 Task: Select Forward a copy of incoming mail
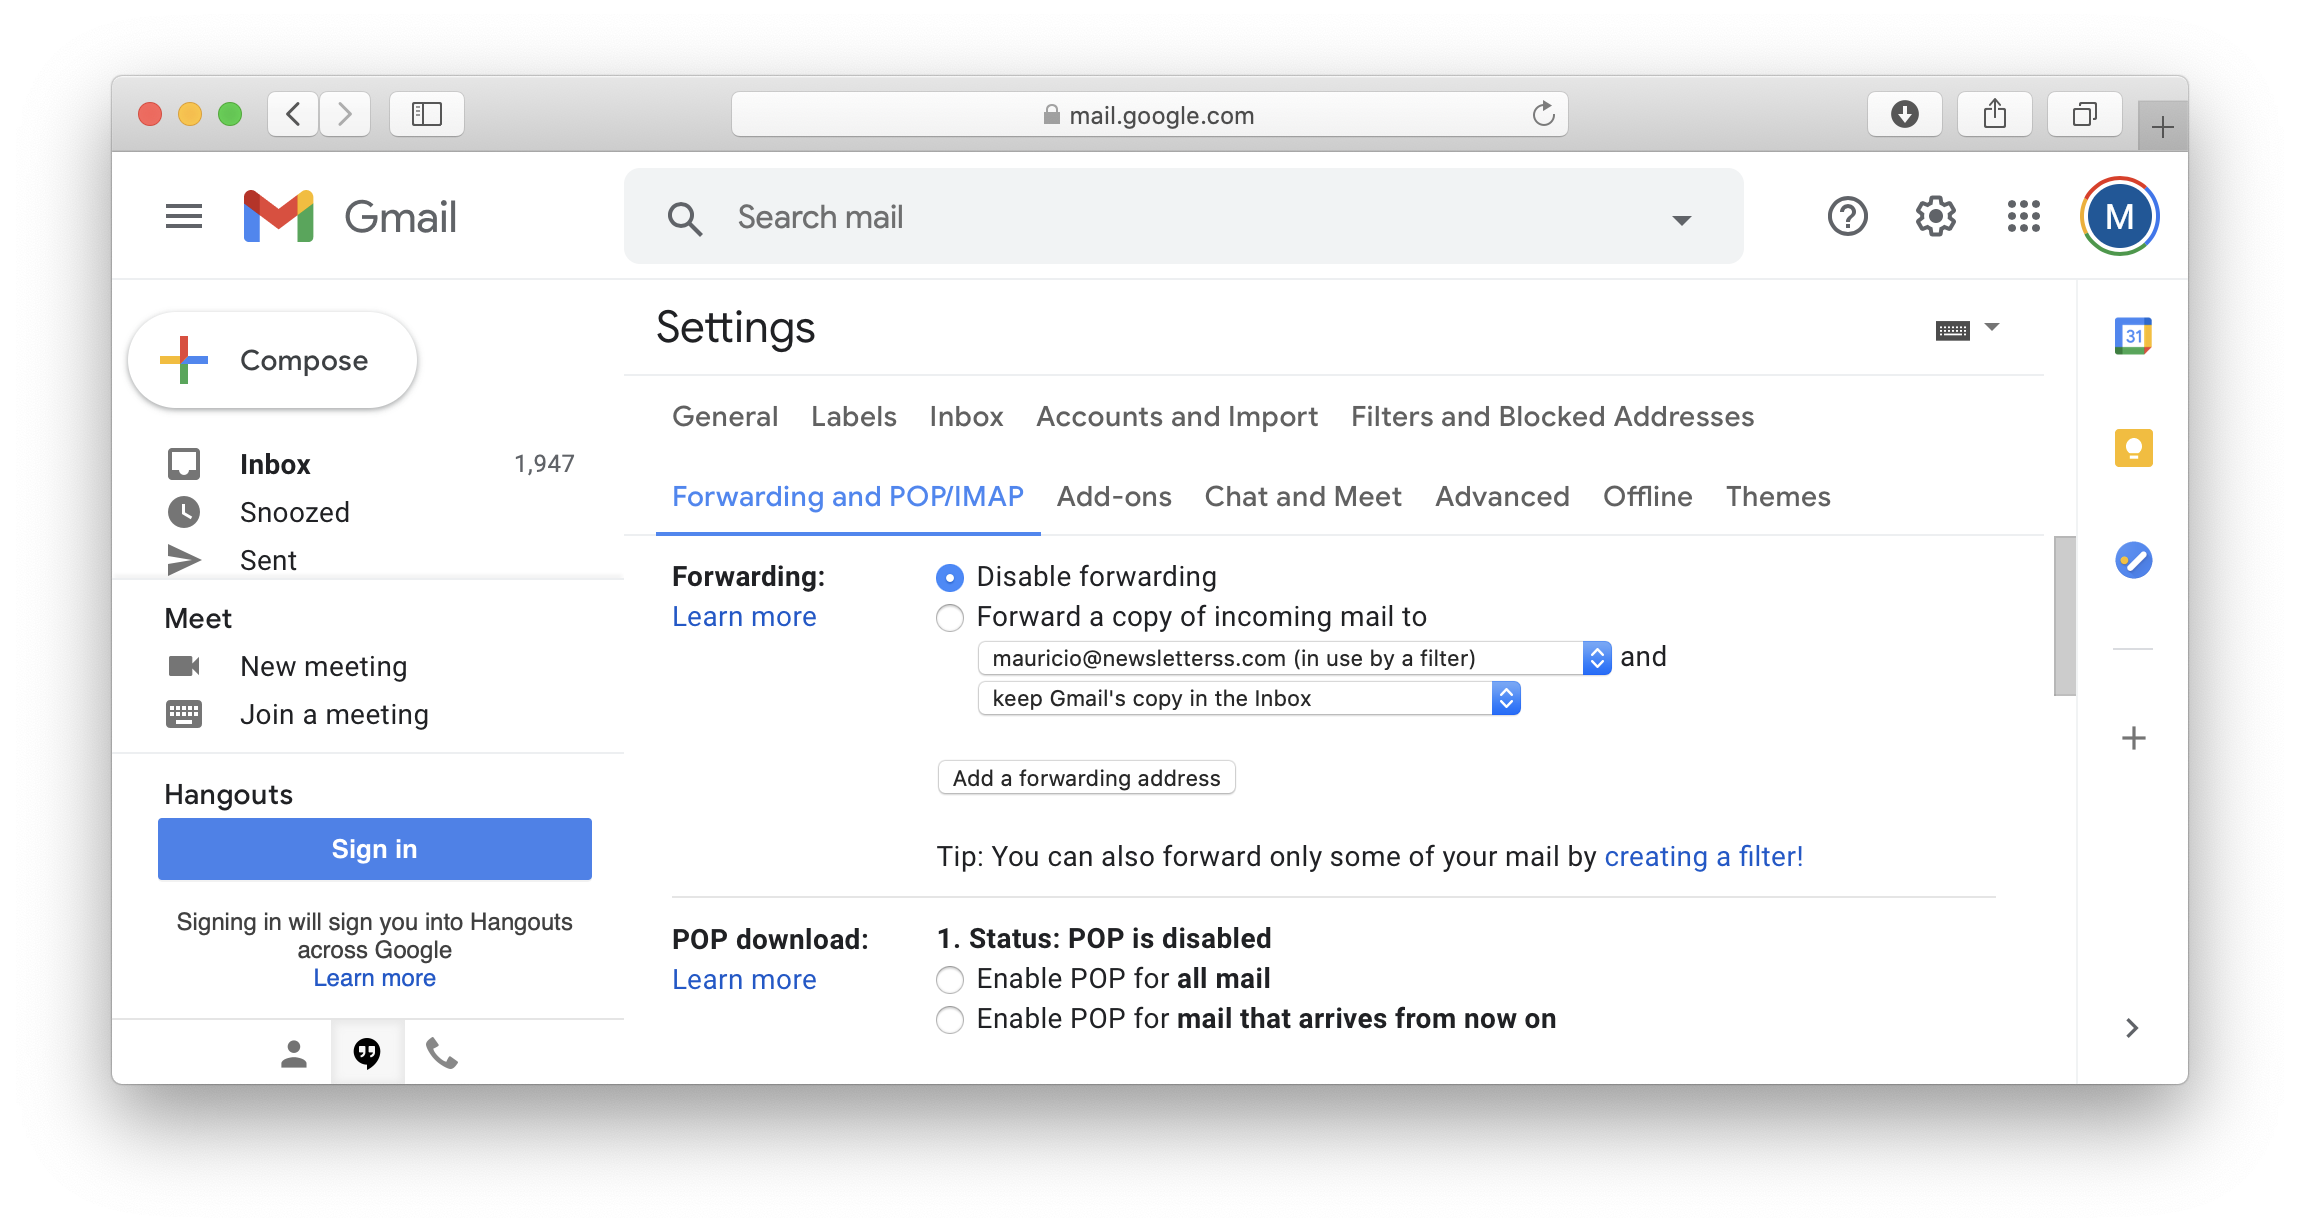[949, 618]
